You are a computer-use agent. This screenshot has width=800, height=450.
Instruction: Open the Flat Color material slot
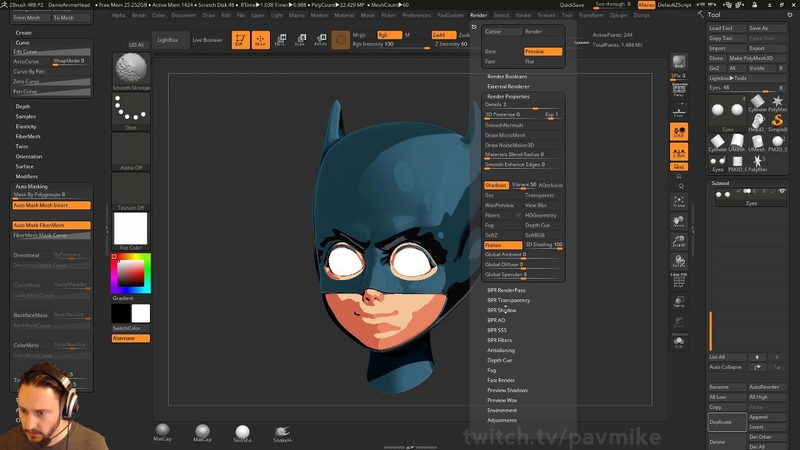[131, 229]
